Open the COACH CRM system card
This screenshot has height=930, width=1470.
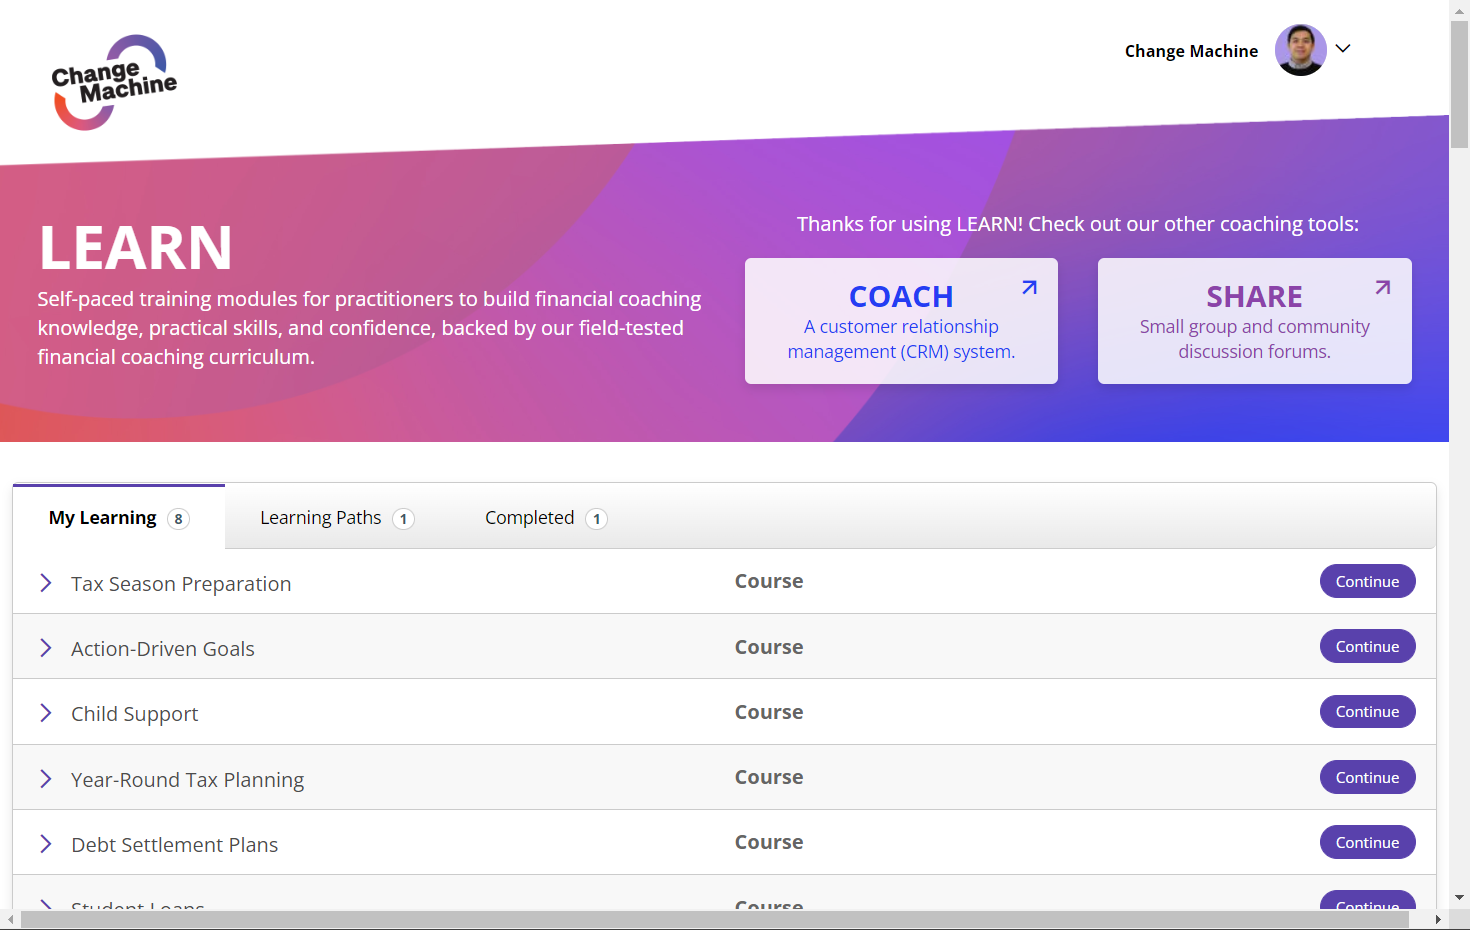(901, 321)
